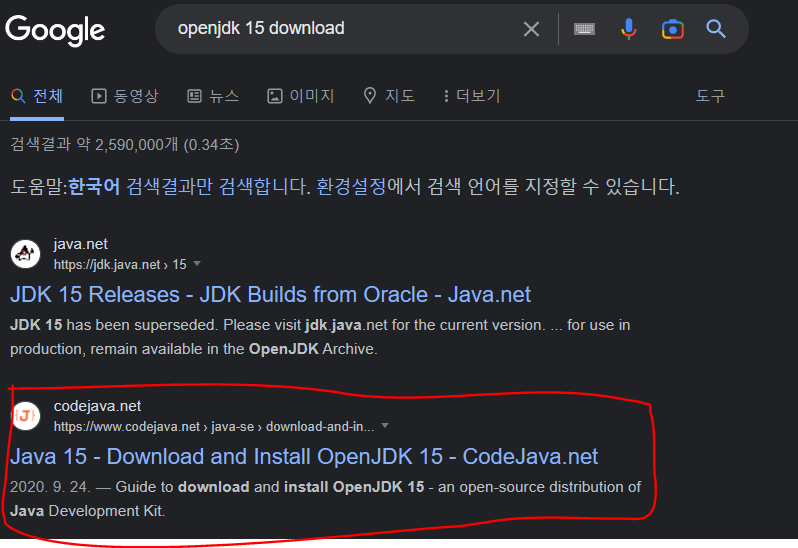The image size is (798, 548).
Task: Click the codejava.net favicon
Action: click(25, 416)
